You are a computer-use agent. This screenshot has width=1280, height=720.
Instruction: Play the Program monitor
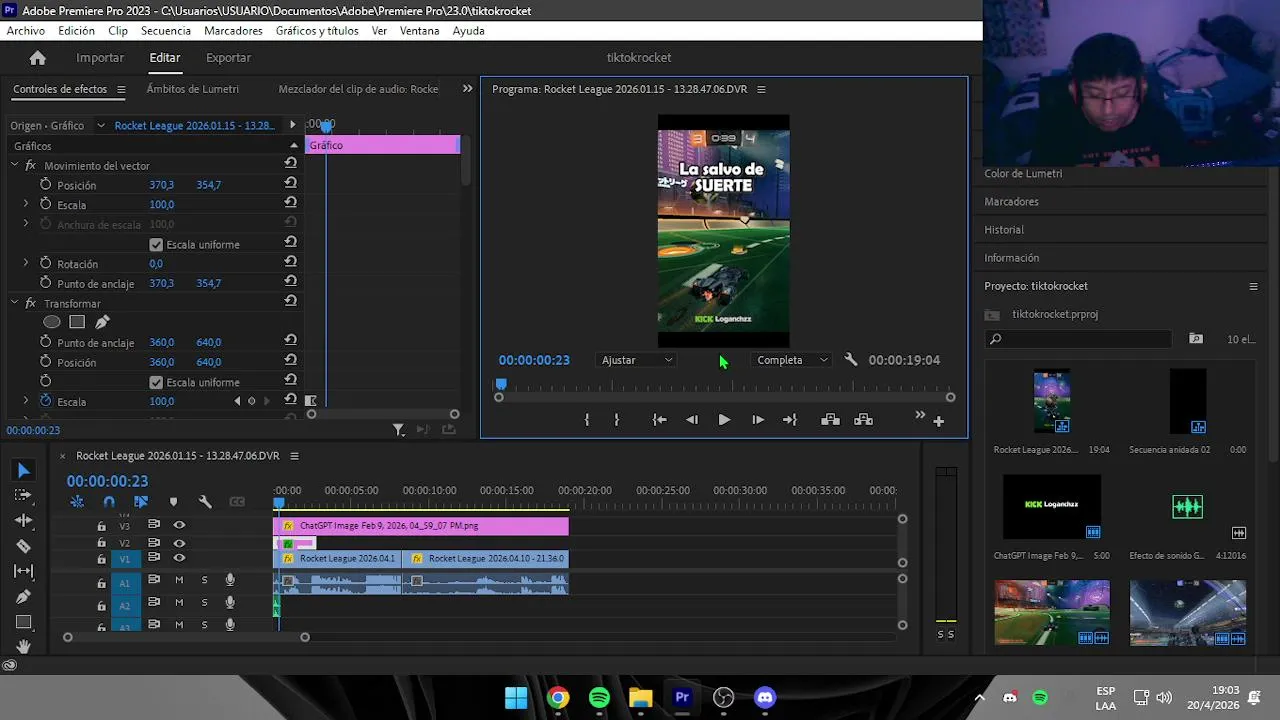pyautogui.click(x=724, y=420)
